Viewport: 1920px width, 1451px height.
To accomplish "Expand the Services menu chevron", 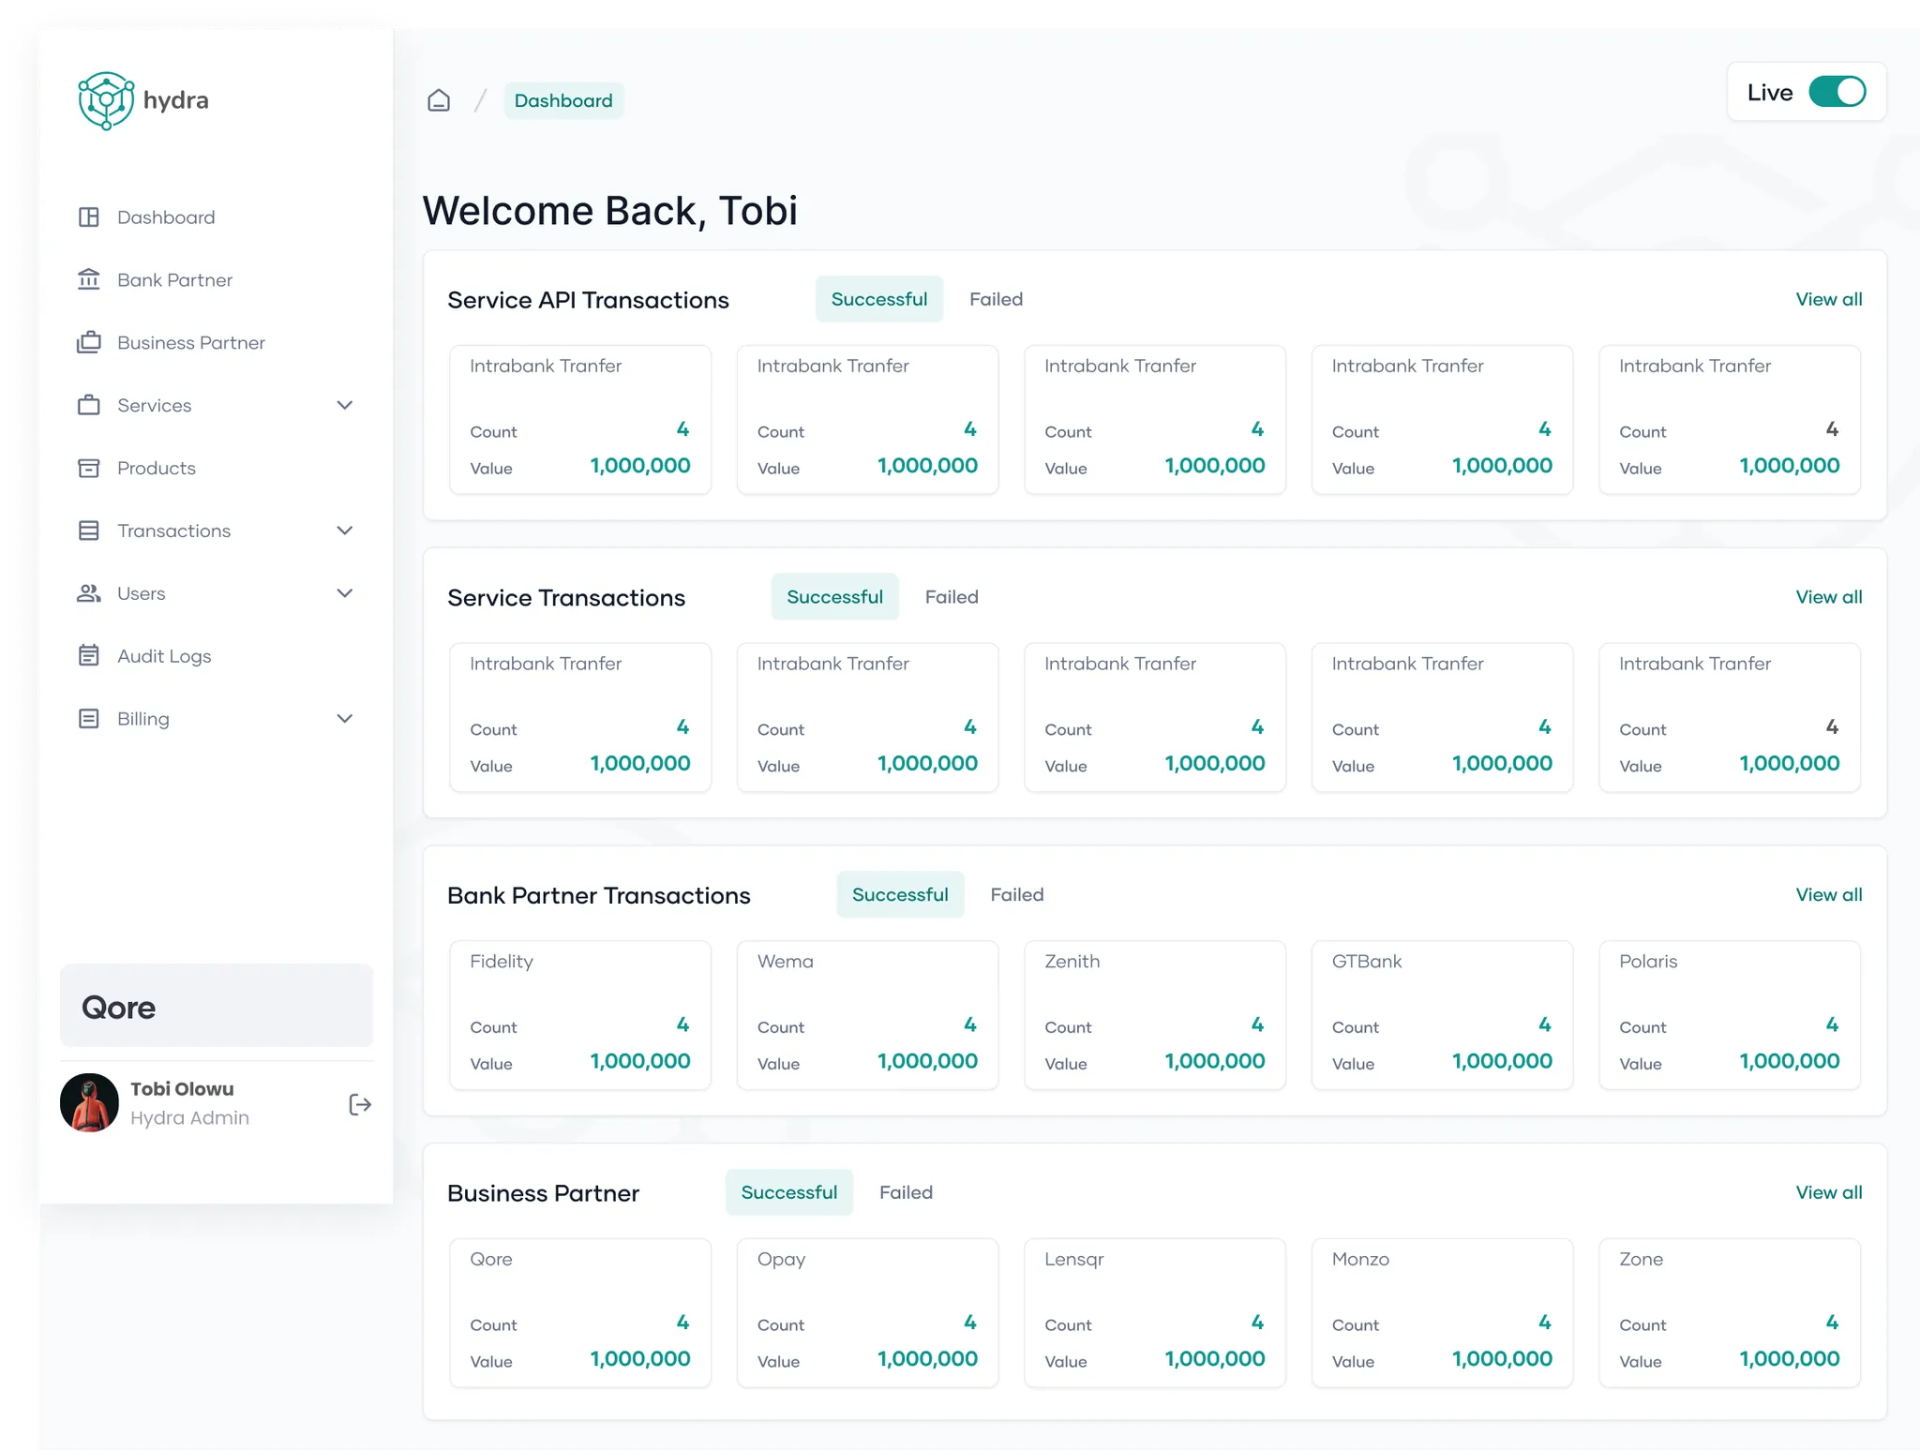I will tap(345, 405).
